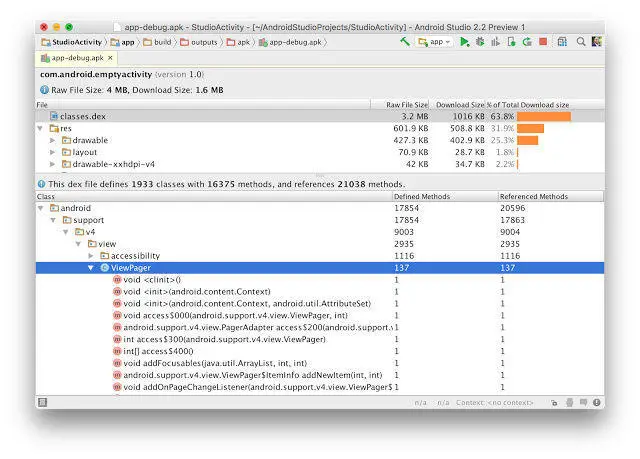Open Search Everywhere magnifier icon
This screenshot has height=459, width=640.
pos(581,42)
